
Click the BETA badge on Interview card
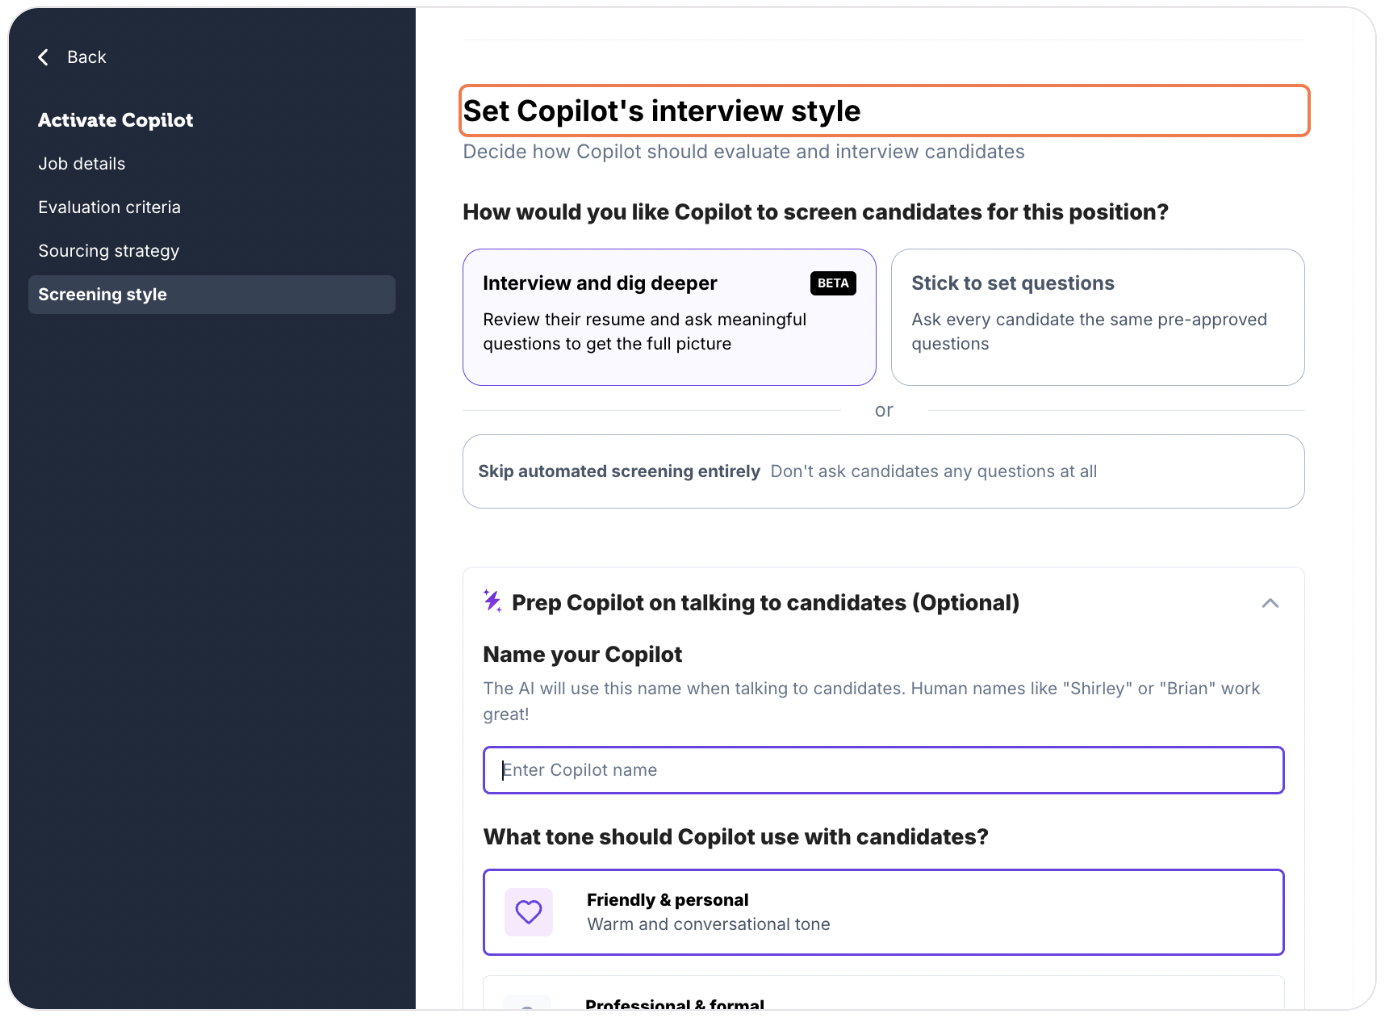833,283
